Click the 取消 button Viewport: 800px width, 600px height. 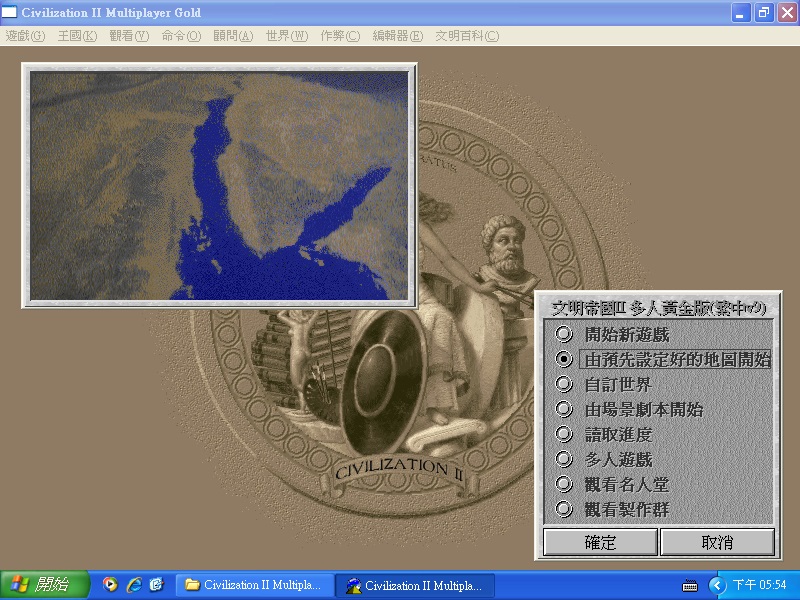[x=717, y=542]
